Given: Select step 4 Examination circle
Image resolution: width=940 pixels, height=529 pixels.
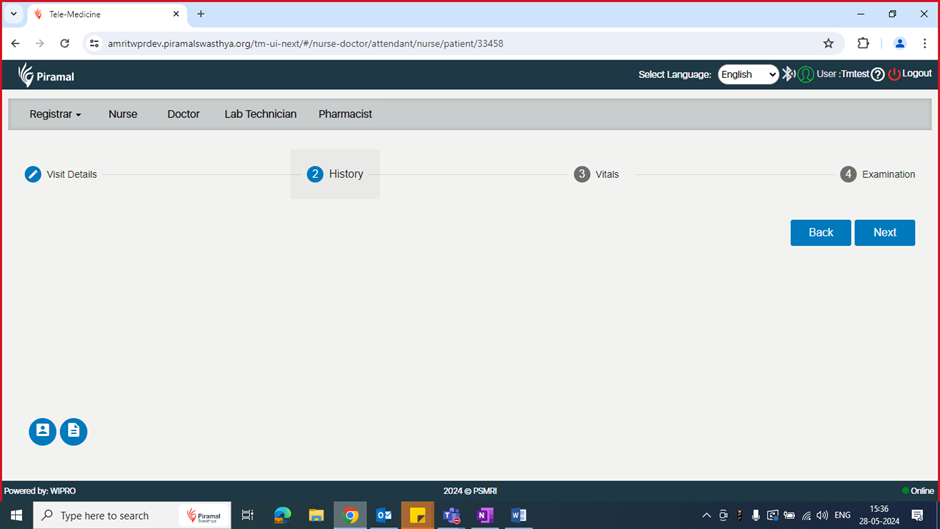Looking at the screenshot, I should coord(848,174).
